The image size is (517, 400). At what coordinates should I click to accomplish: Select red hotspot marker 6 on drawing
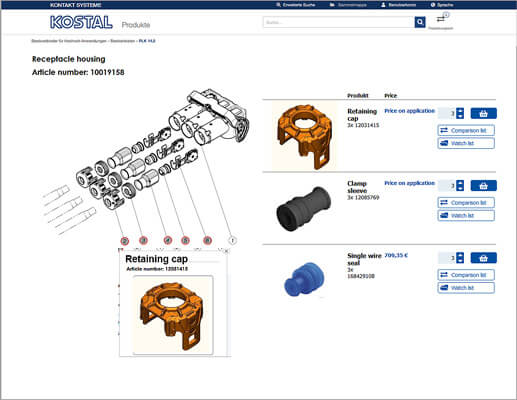[207, 240]
